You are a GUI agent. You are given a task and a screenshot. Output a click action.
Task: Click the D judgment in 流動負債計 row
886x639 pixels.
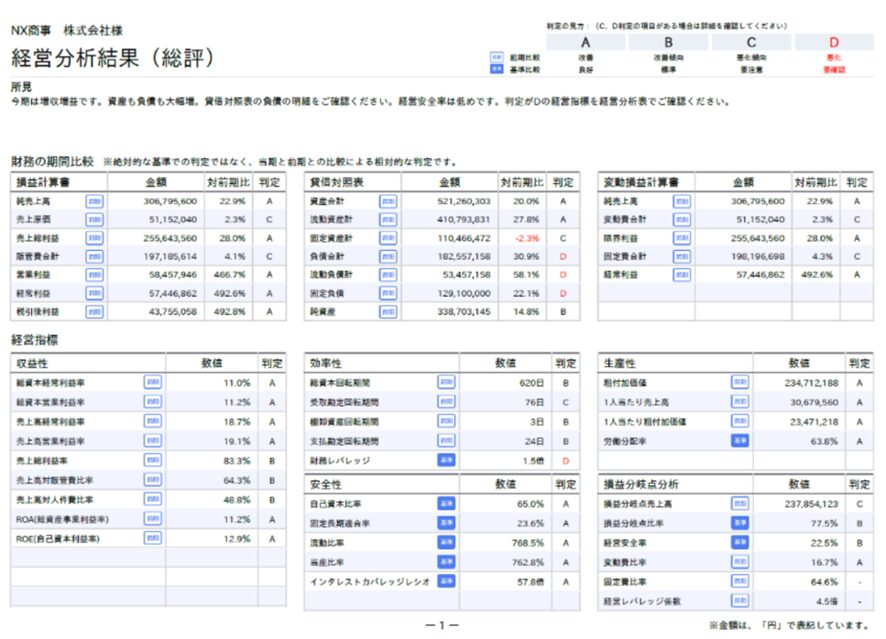(563, 274)
